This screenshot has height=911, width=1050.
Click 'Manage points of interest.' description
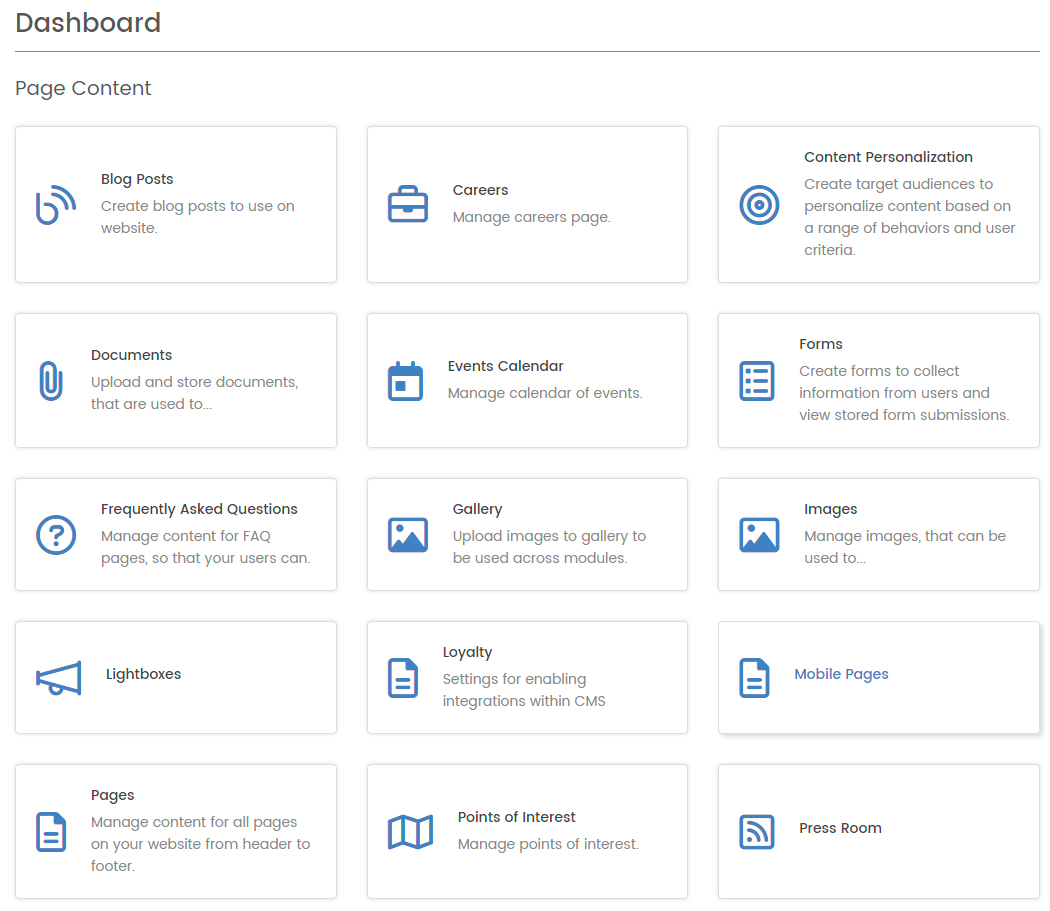click(x=548, y=844)
